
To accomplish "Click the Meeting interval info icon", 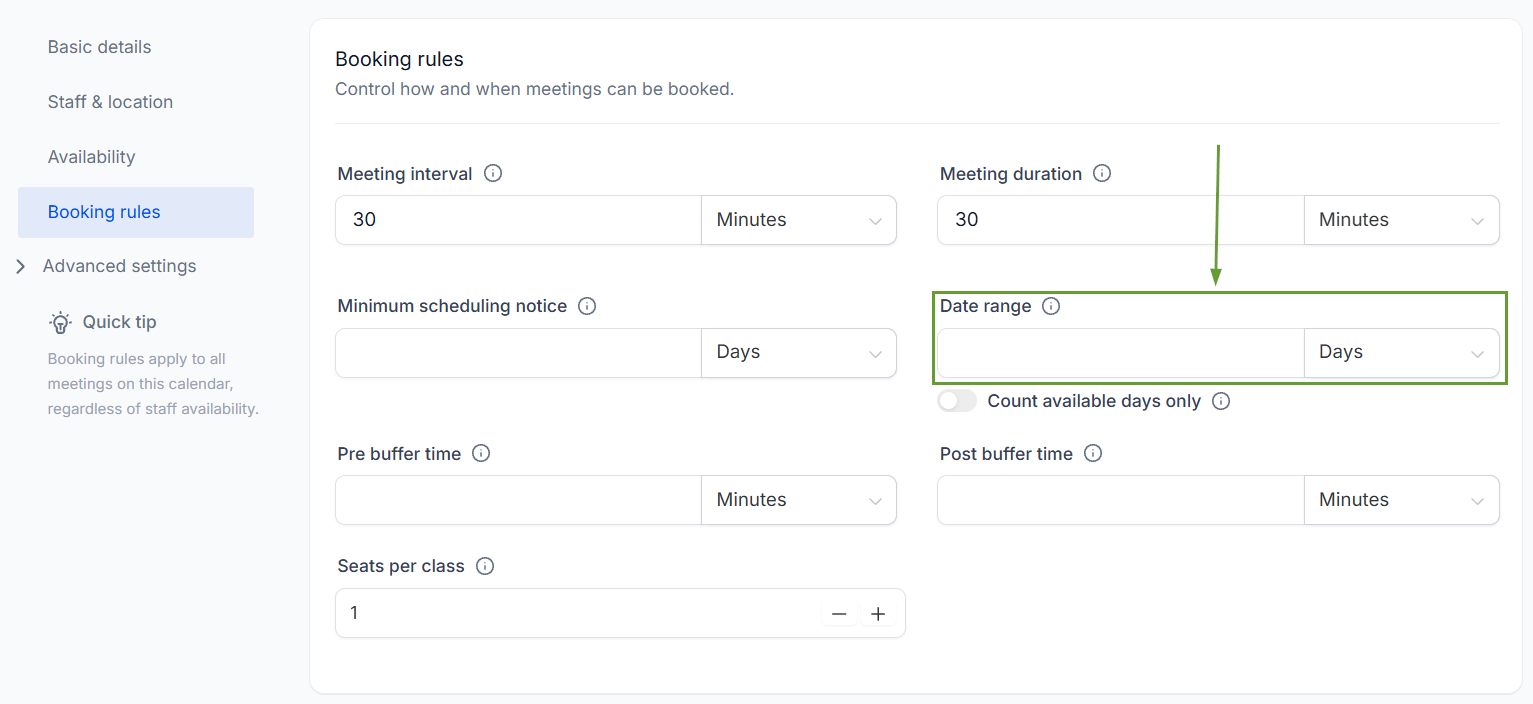I will pyautogui.click(x=493, y=173).
